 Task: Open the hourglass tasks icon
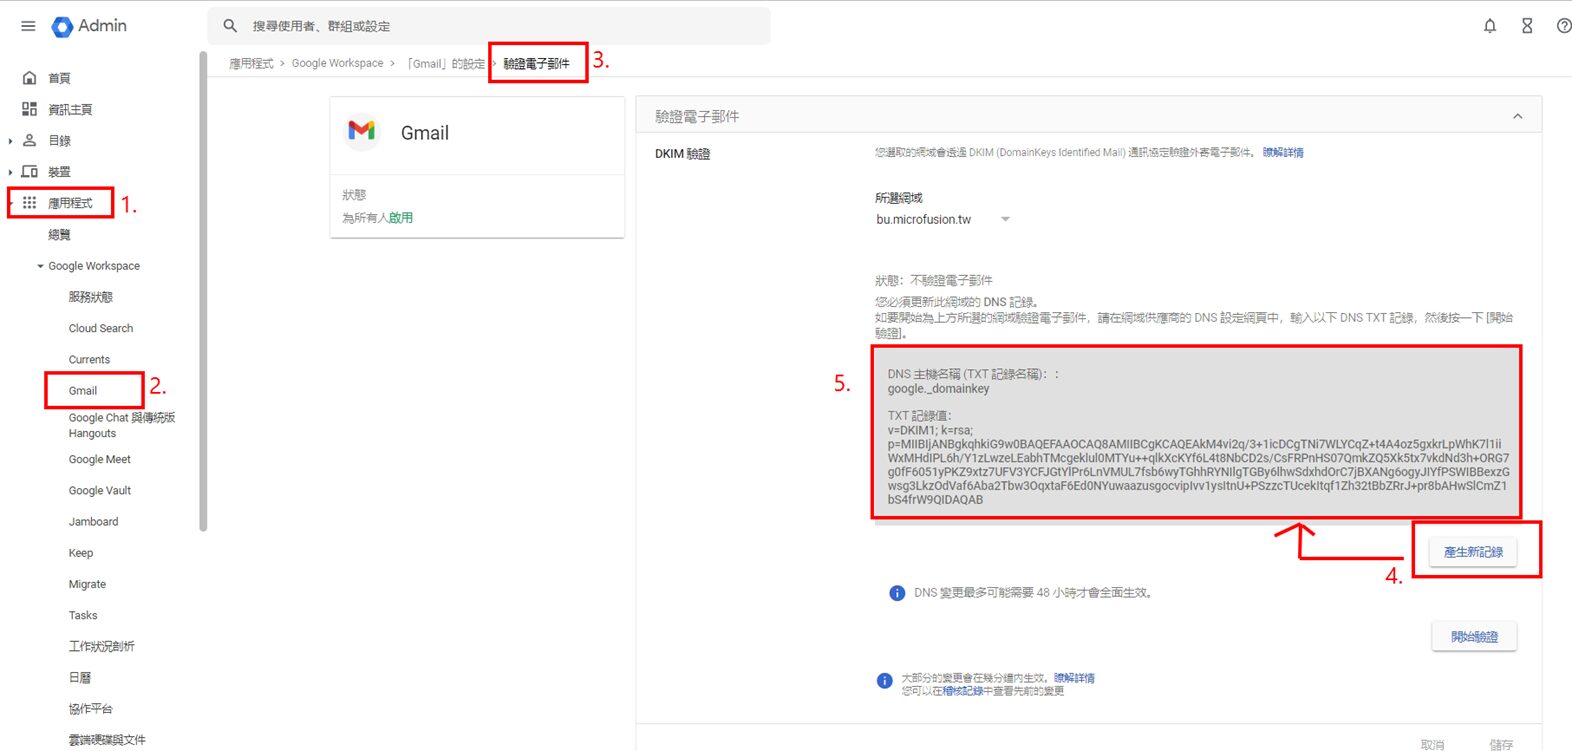click(x=1527, y=26)
